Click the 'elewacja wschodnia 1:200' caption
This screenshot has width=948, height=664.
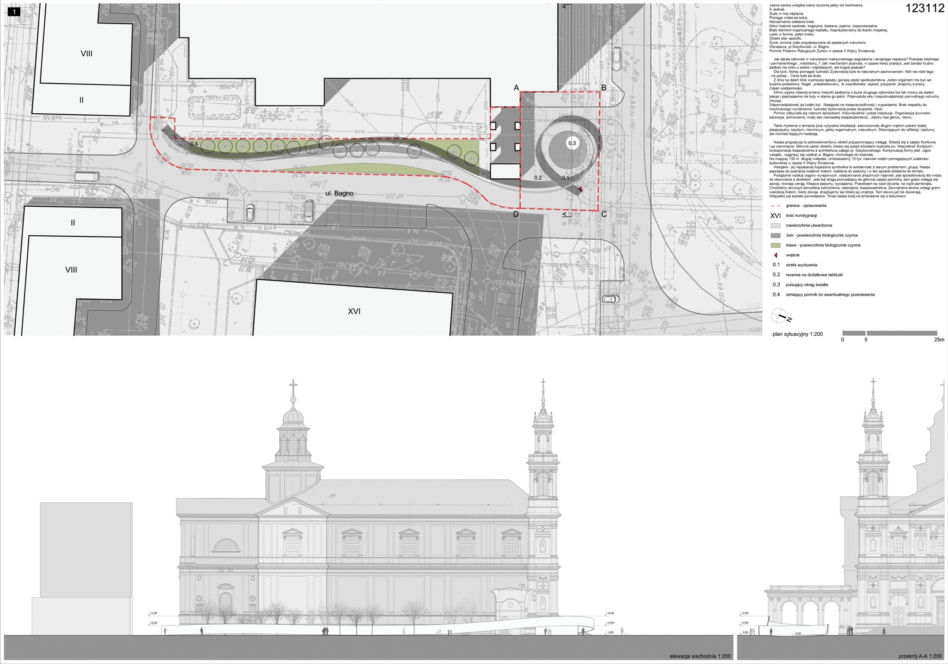(x=700, y=656)
